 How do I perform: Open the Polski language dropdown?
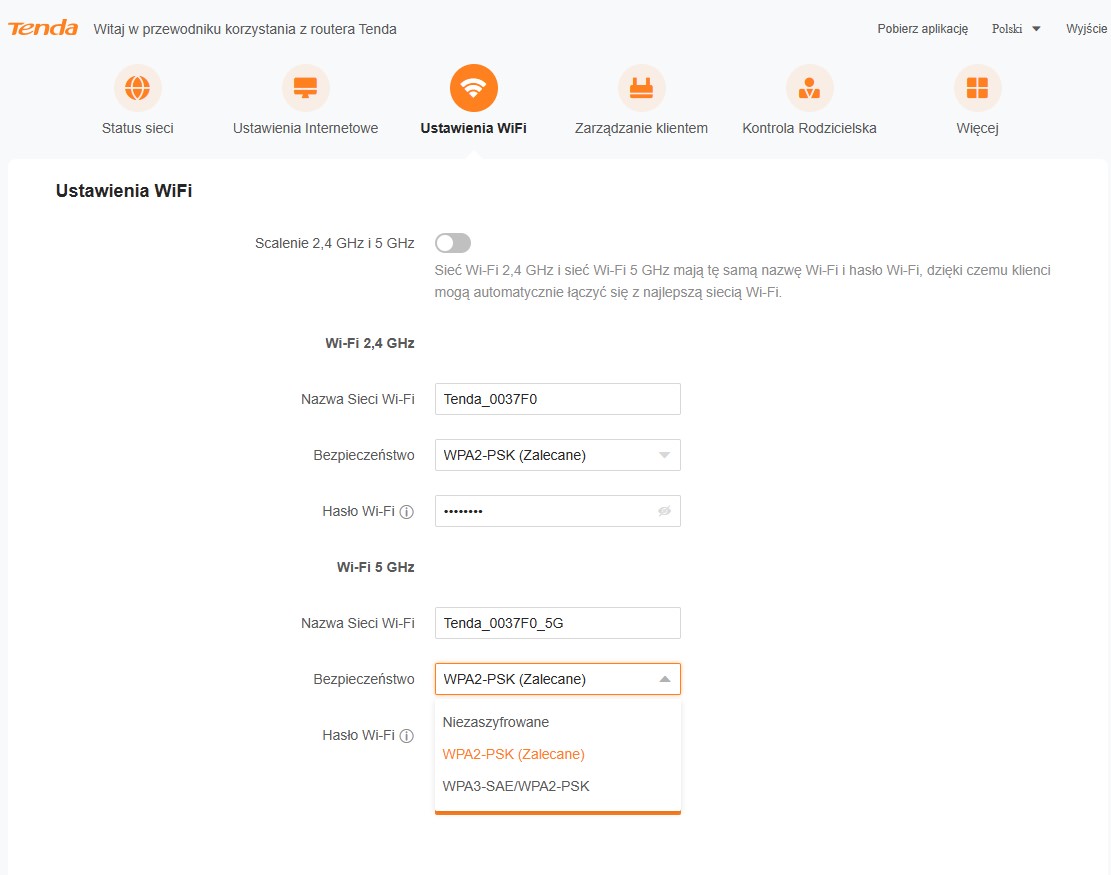(1016, 29)
